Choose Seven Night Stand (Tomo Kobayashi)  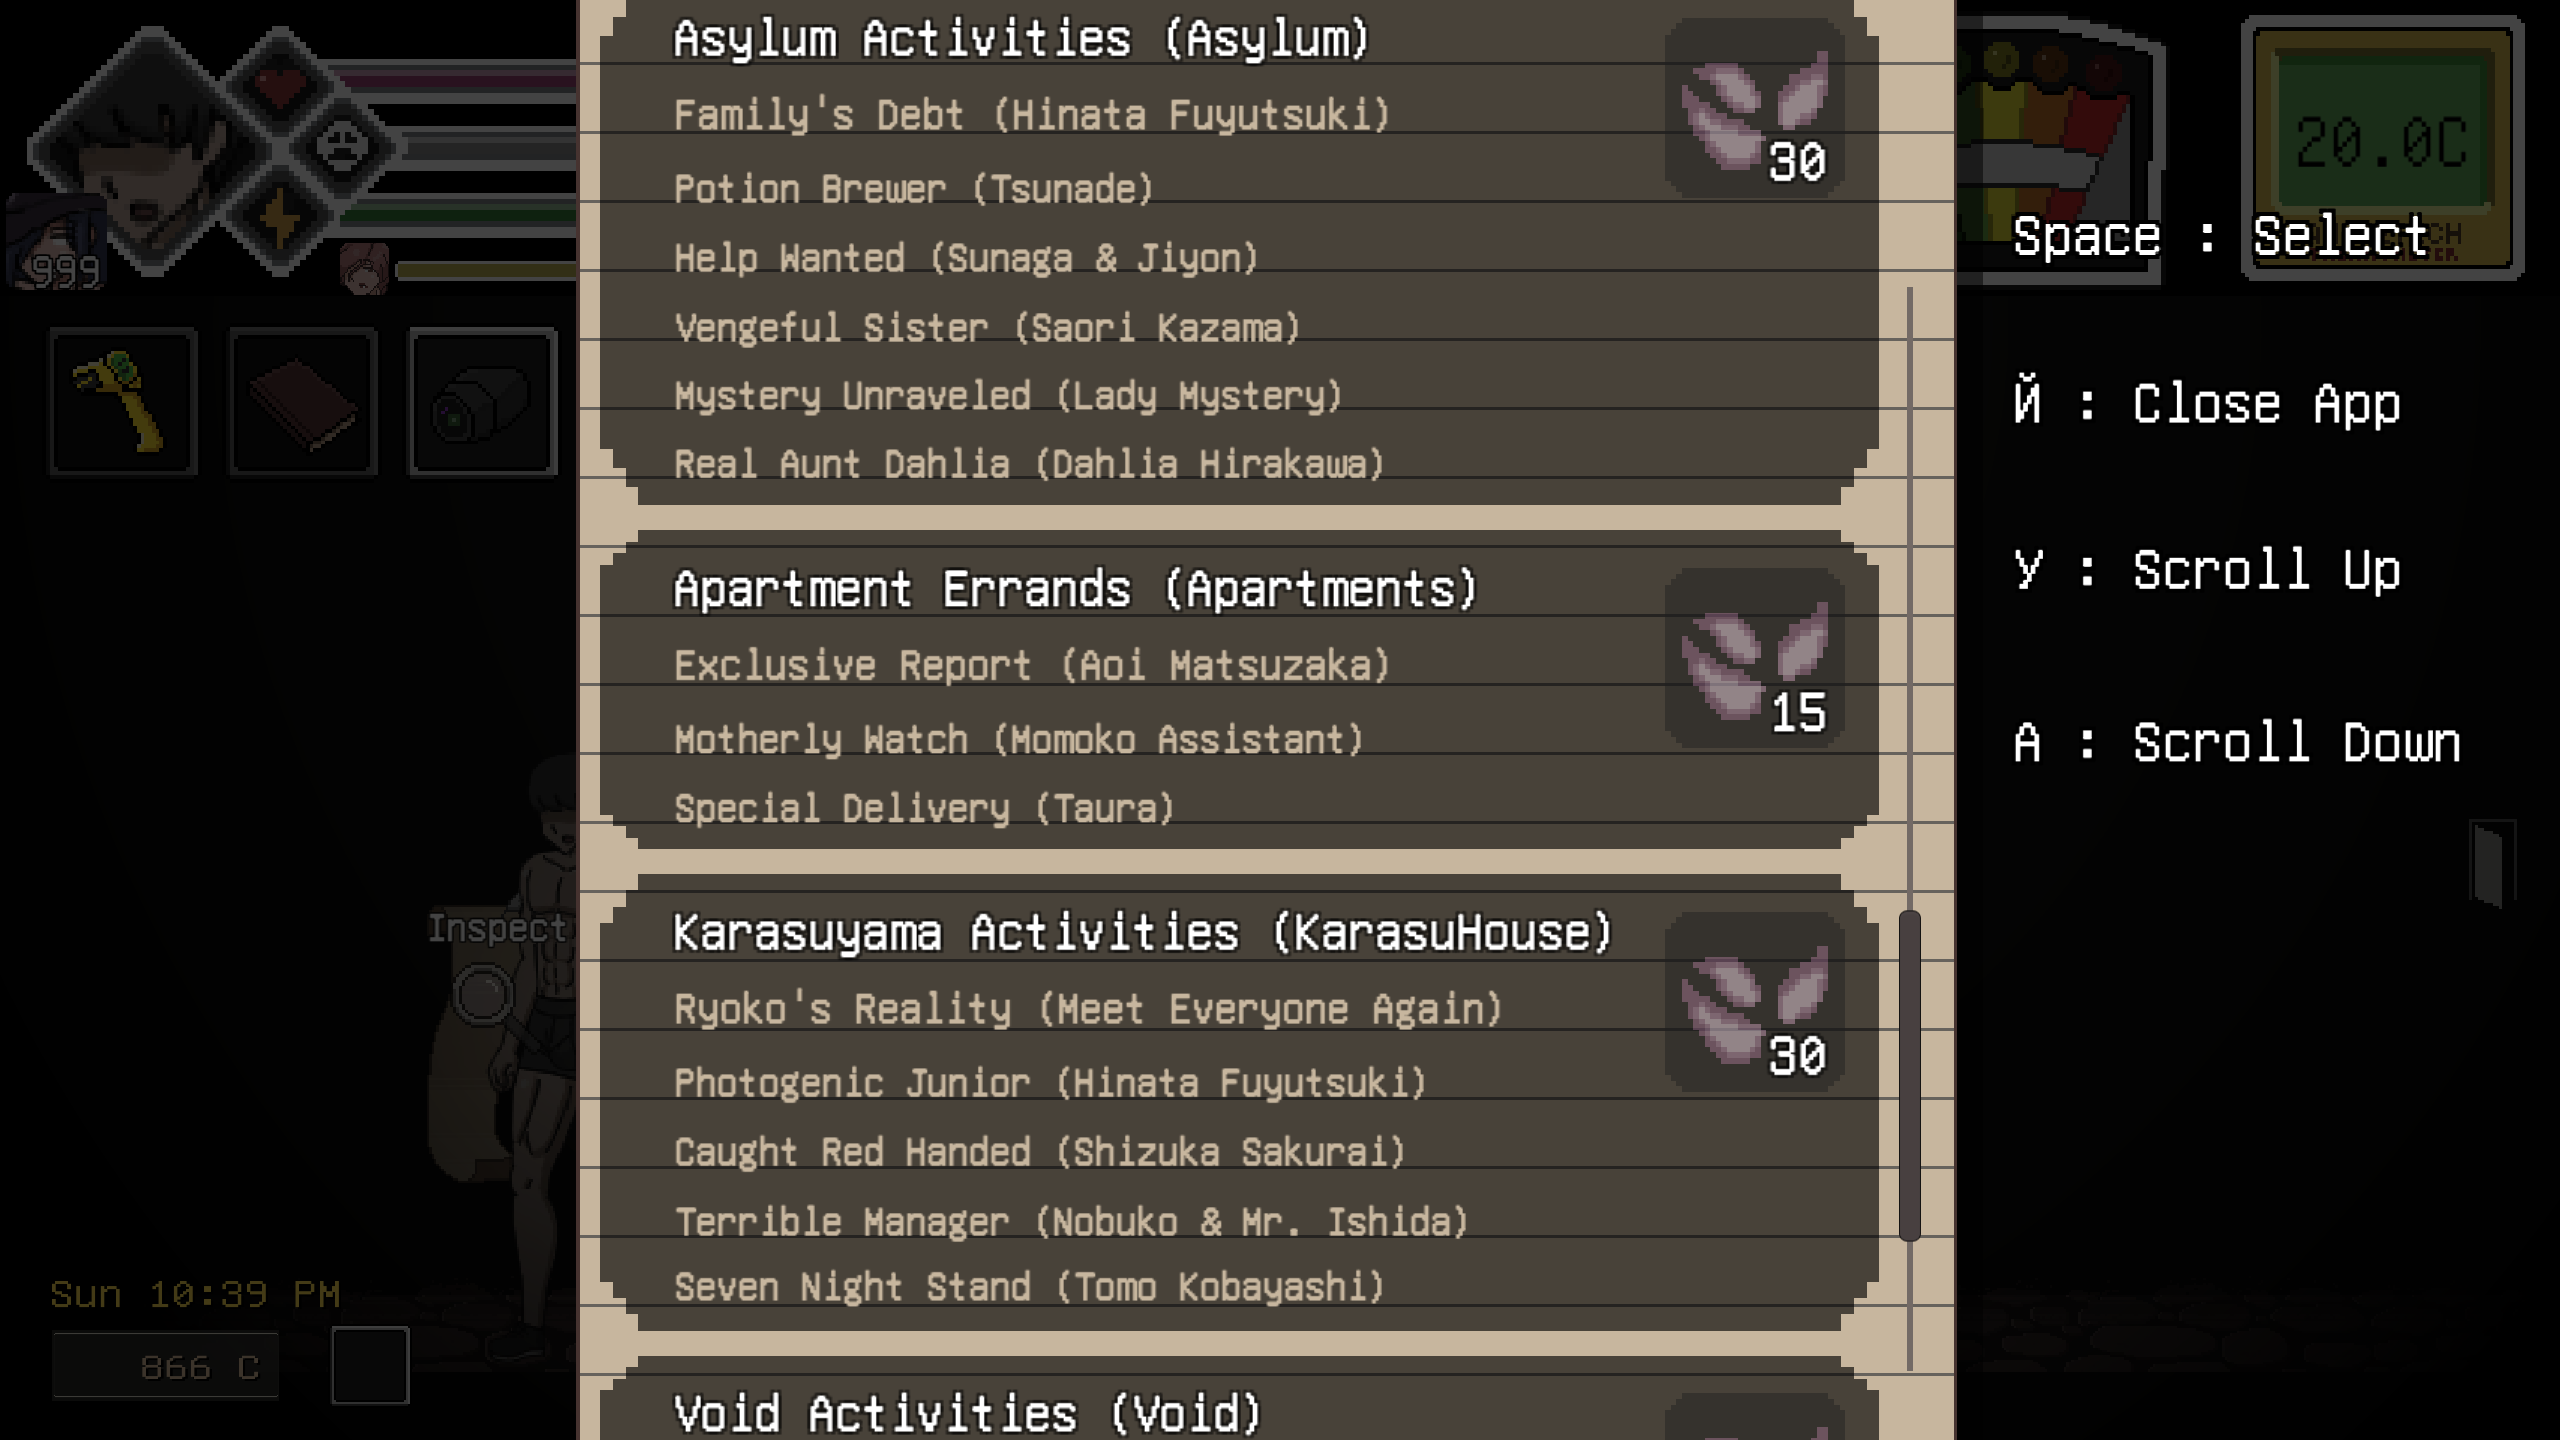[x=1029, y=1287]
